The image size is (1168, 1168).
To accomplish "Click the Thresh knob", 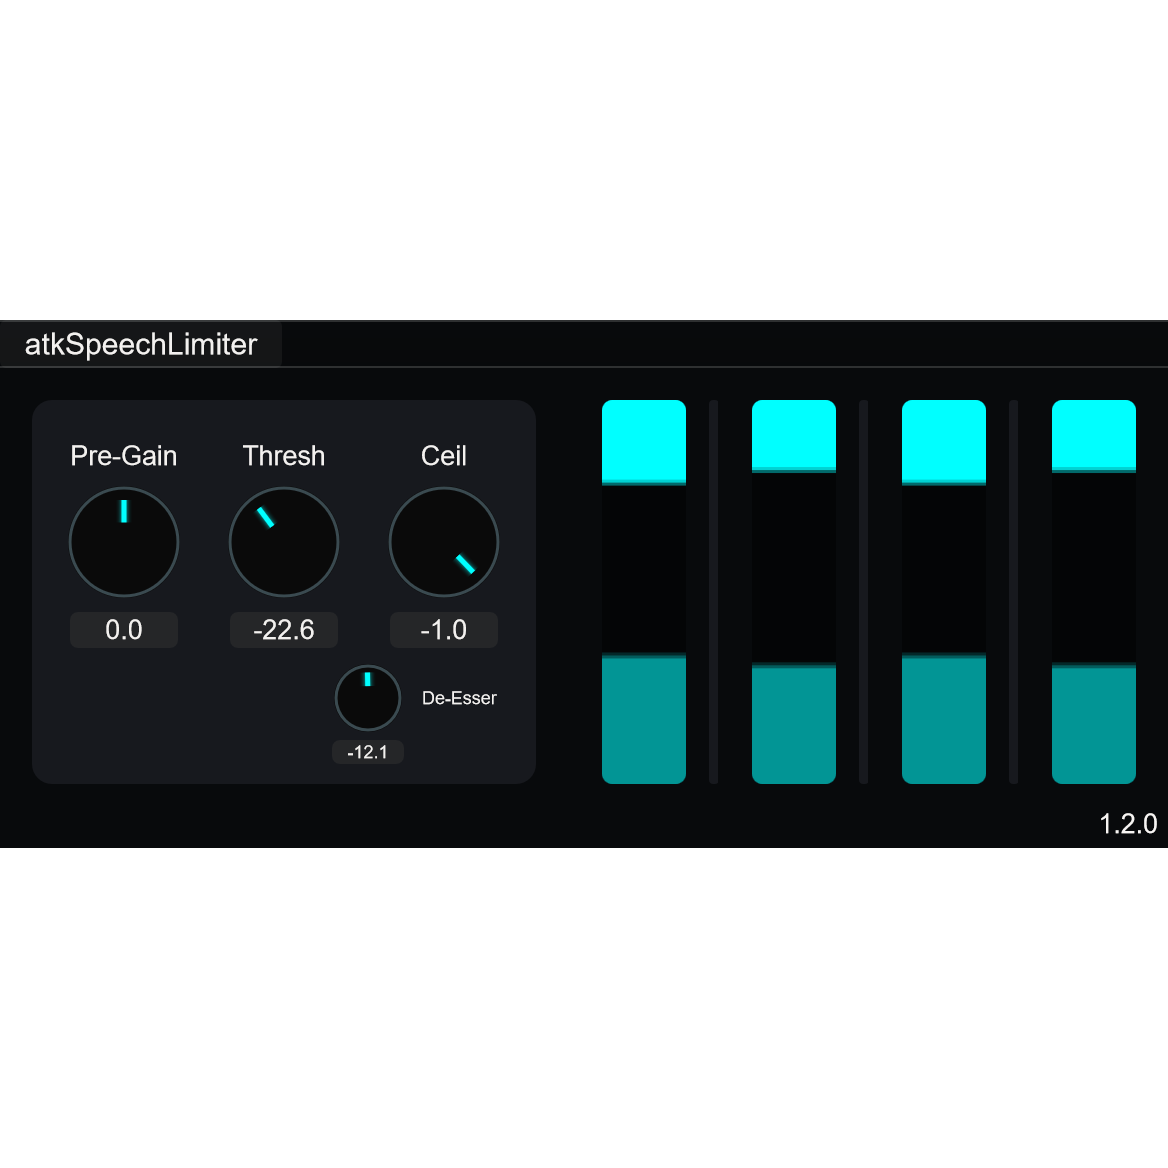I will pyautogui.click(x=284, y=542).
